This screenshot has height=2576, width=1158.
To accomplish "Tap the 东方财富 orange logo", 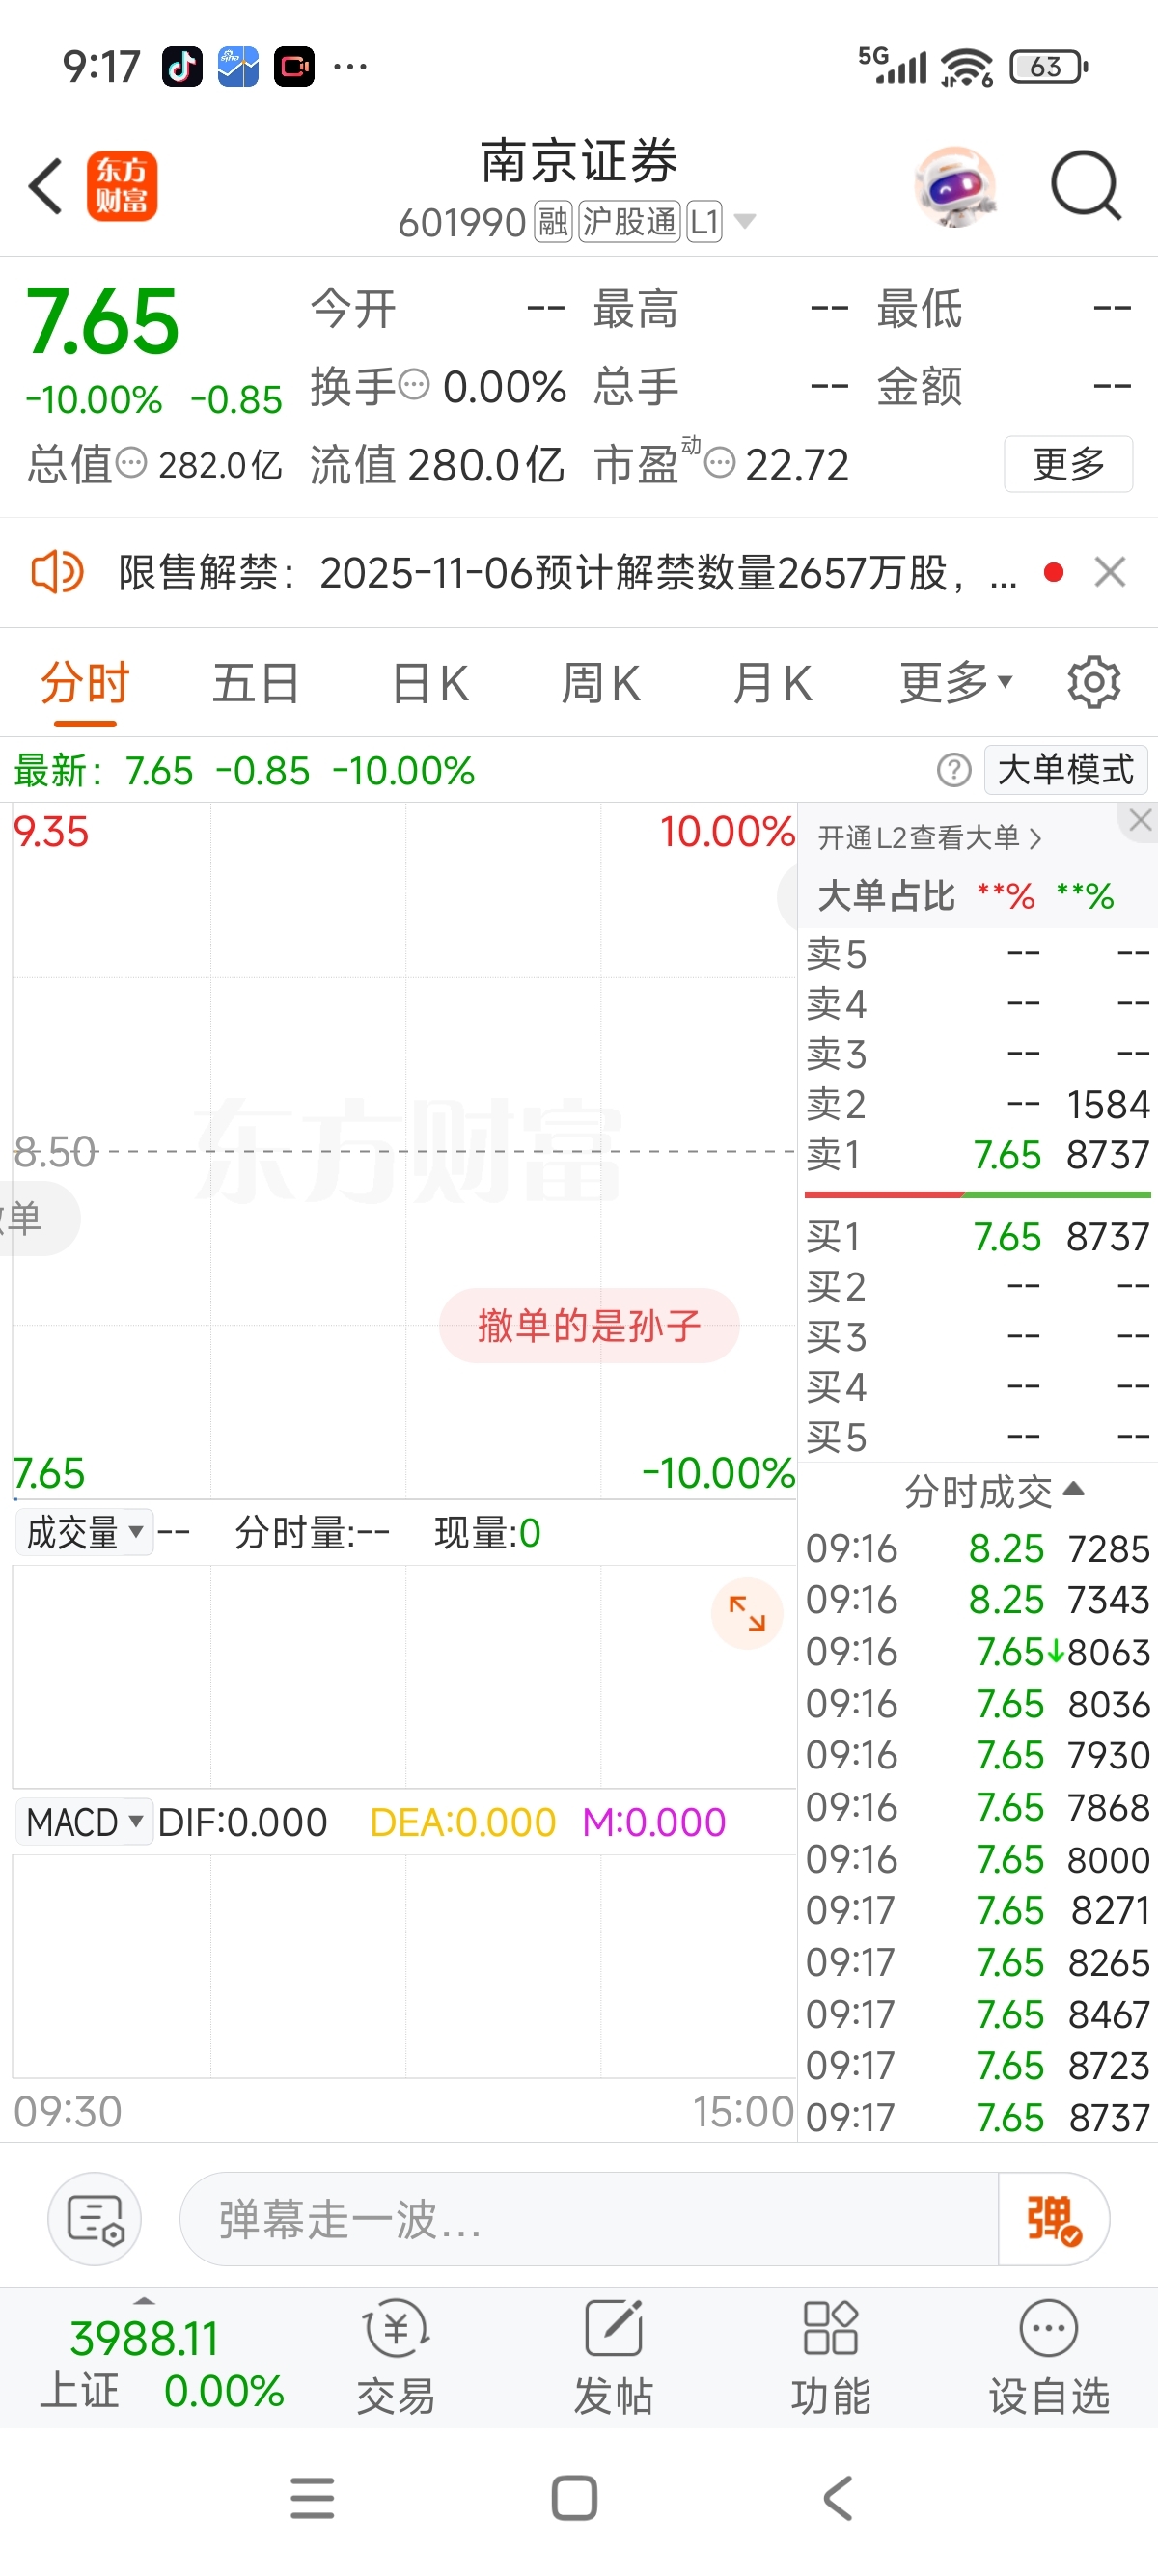I will tap(122, 186).
